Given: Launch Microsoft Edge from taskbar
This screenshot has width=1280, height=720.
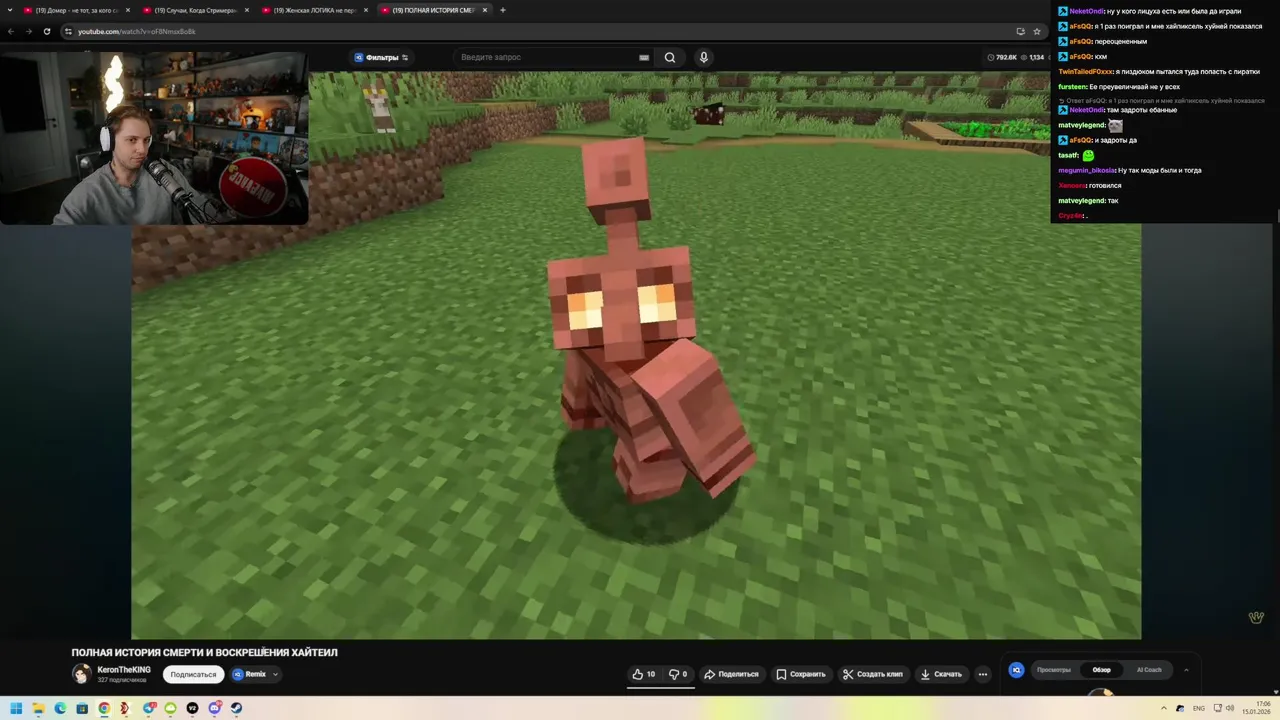Looking at the screenshot, I should point(60,708).
